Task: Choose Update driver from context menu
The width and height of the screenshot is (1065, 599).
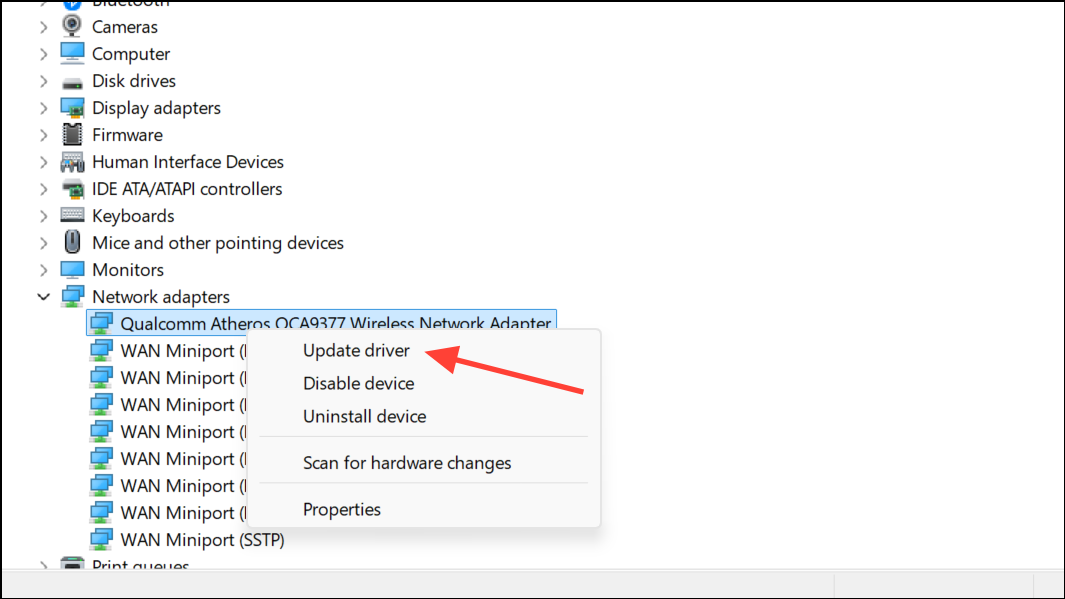Action: coord(356,350)
